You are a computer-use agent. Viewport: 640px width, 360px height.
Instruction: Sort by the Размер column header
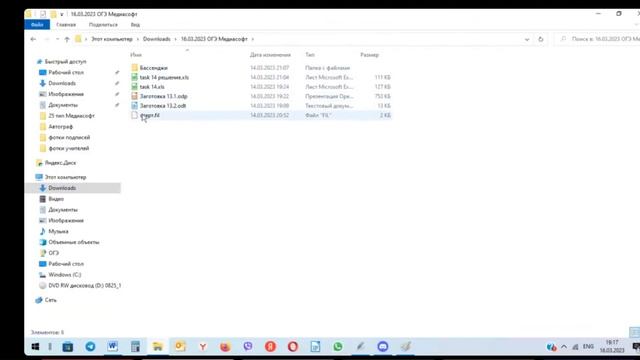(x=369, y=55)
